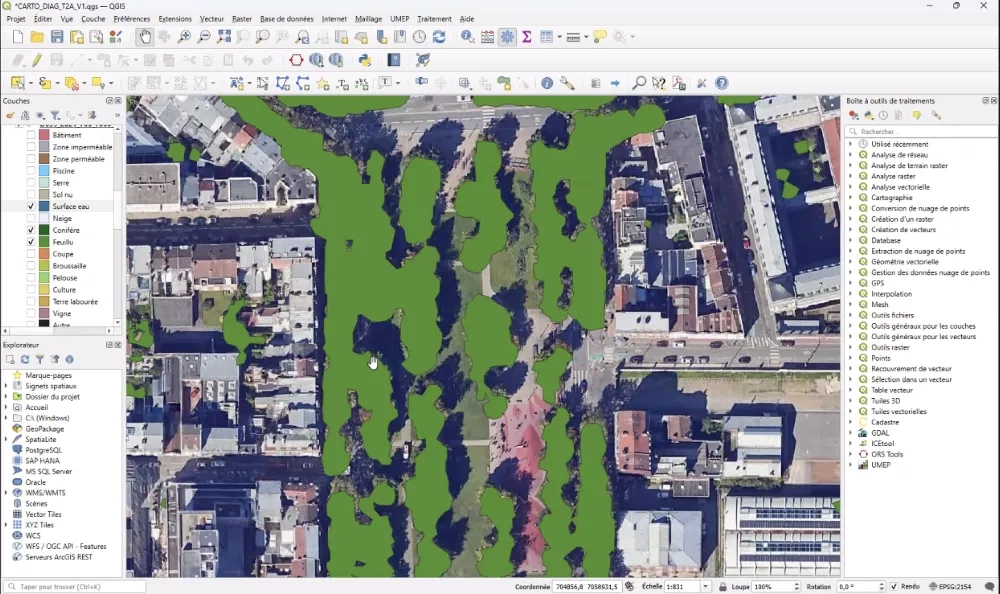The width and height of the screenshot is (1000, 594).
Task: Save the project with the floppy icon
Action: pos(57,37)
